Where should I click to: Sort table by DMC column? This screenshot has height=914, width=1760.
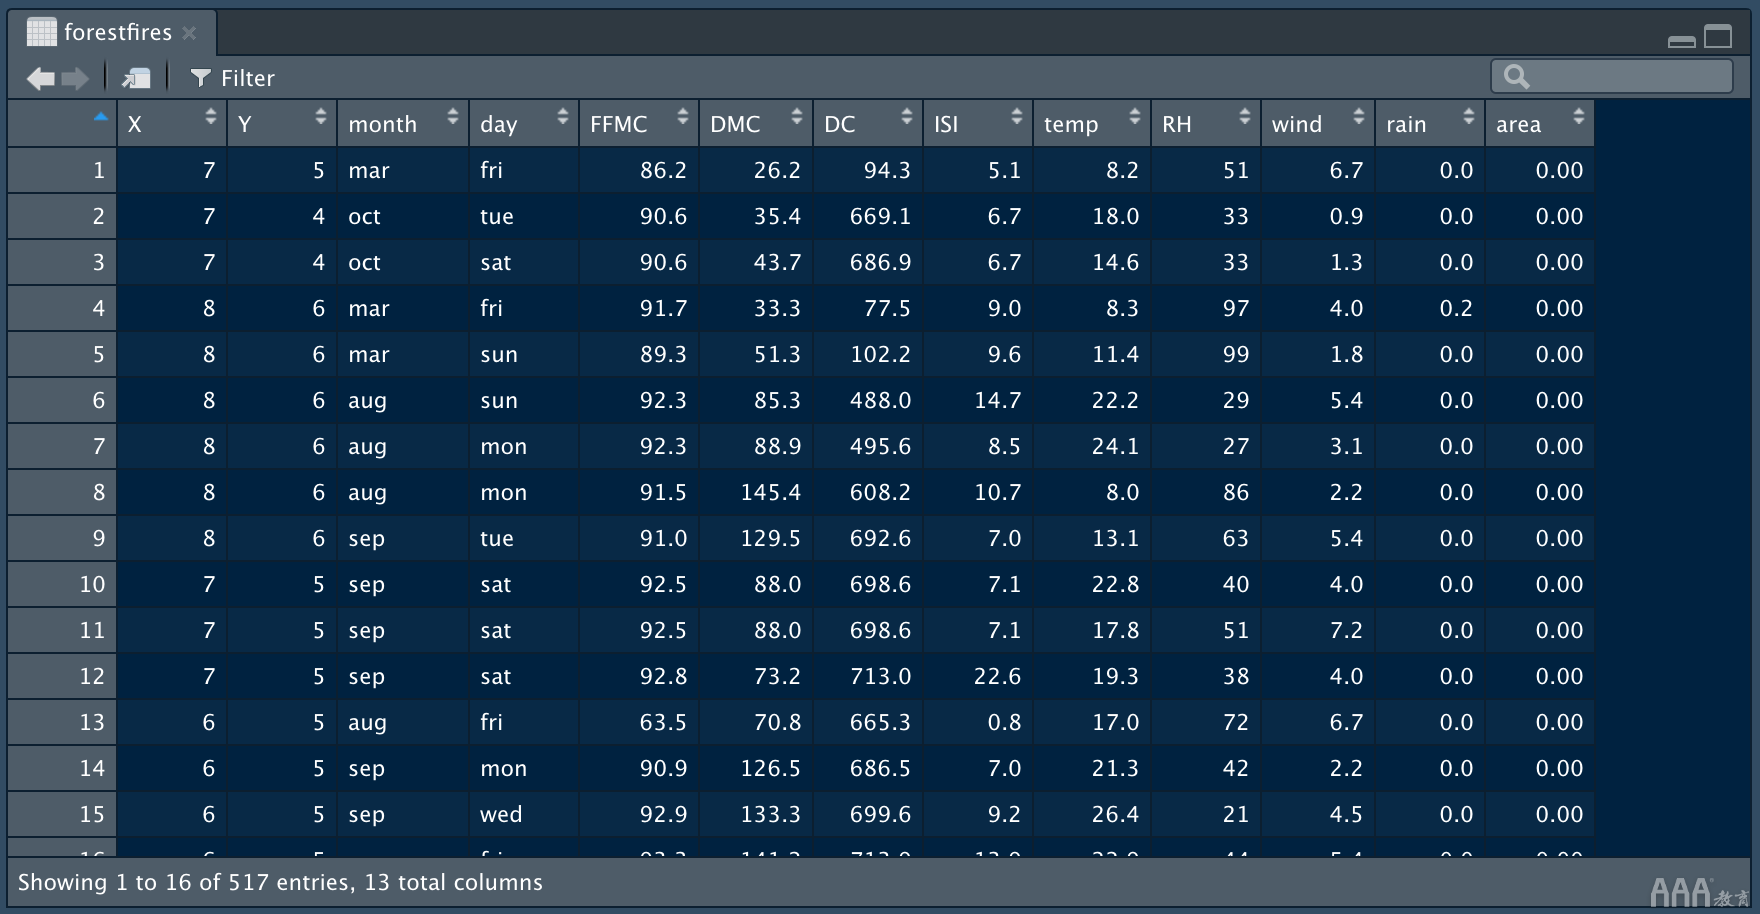tap(756, 124)
